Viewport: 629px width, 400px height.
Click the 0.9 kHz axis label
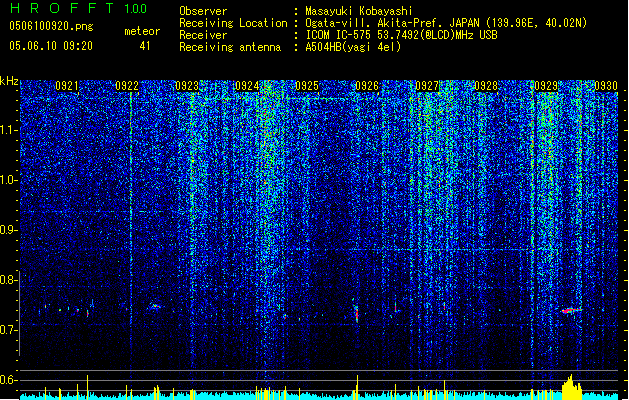click(9, 230)
